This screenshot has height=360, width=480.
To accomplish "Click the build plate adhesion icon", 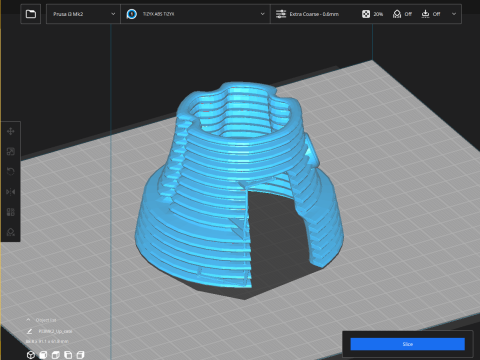I will [425, 14].
